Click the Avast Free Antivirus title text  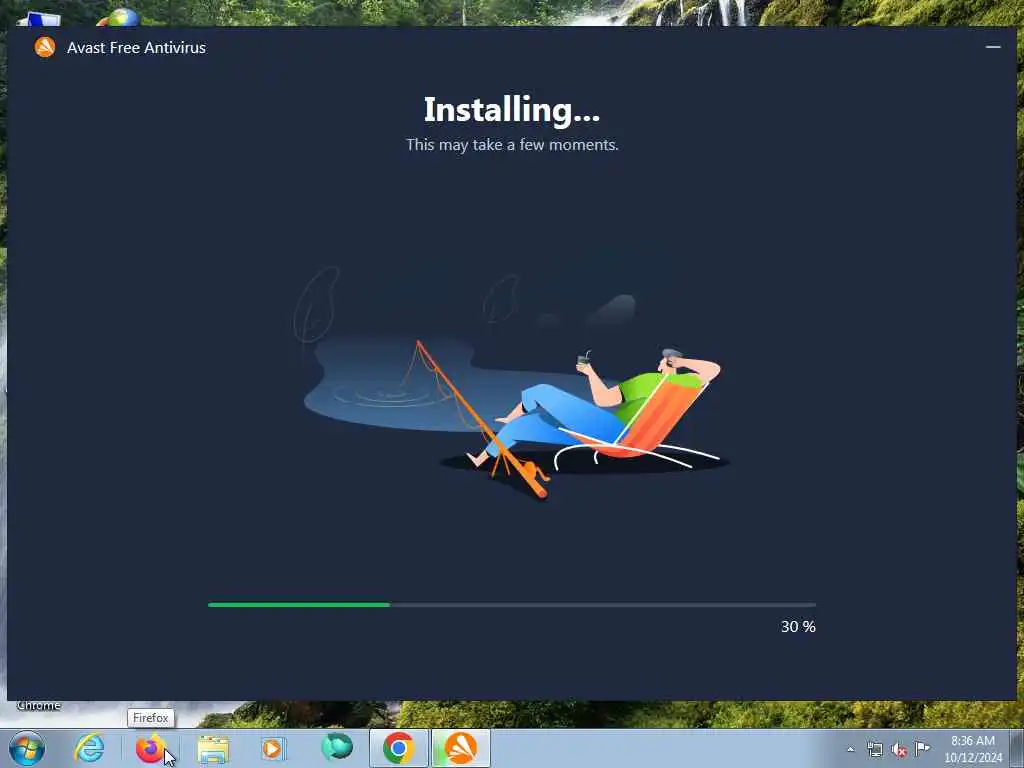pyautogui.click(x=136, y=48)
